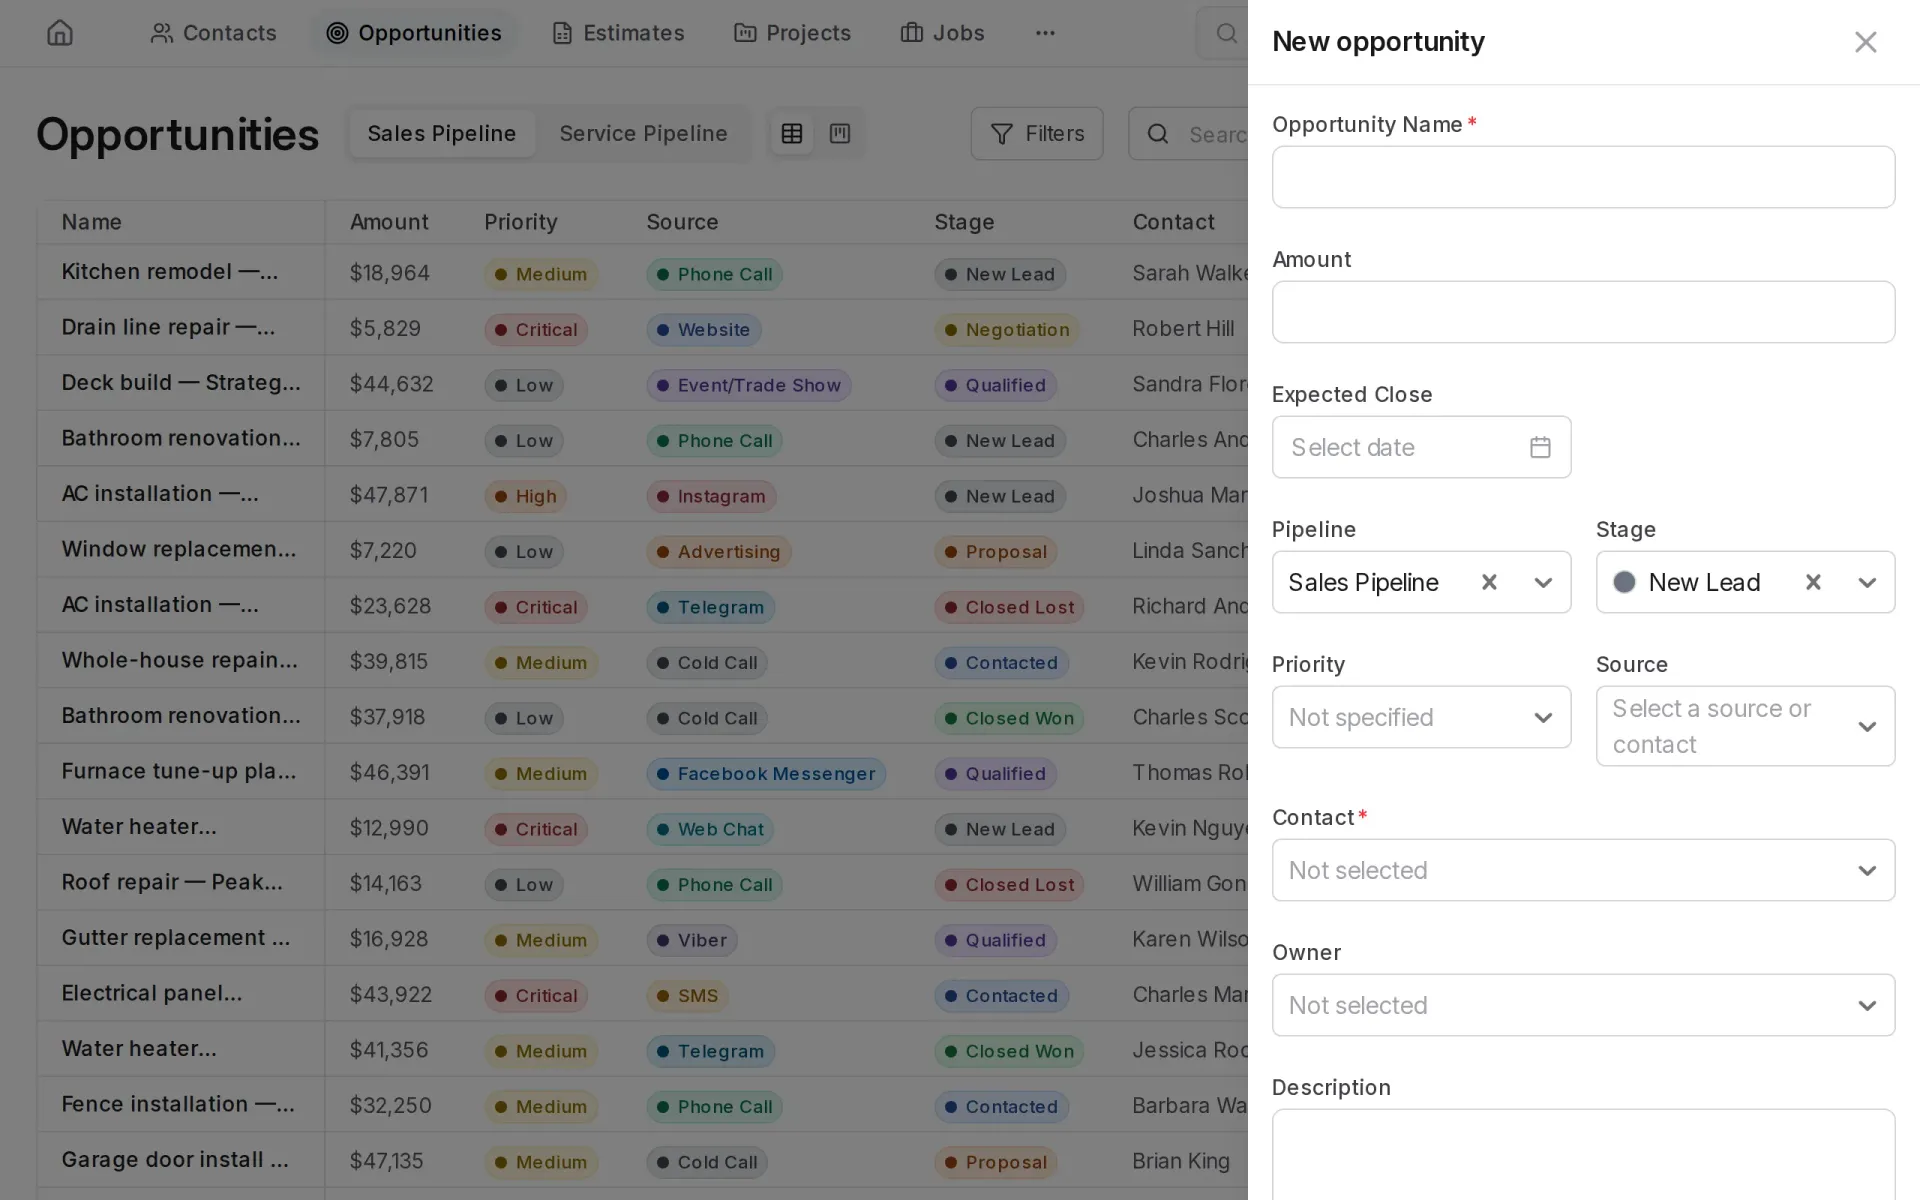Click the $44,632 amount cell
1920x1200 pixels.
391,384
